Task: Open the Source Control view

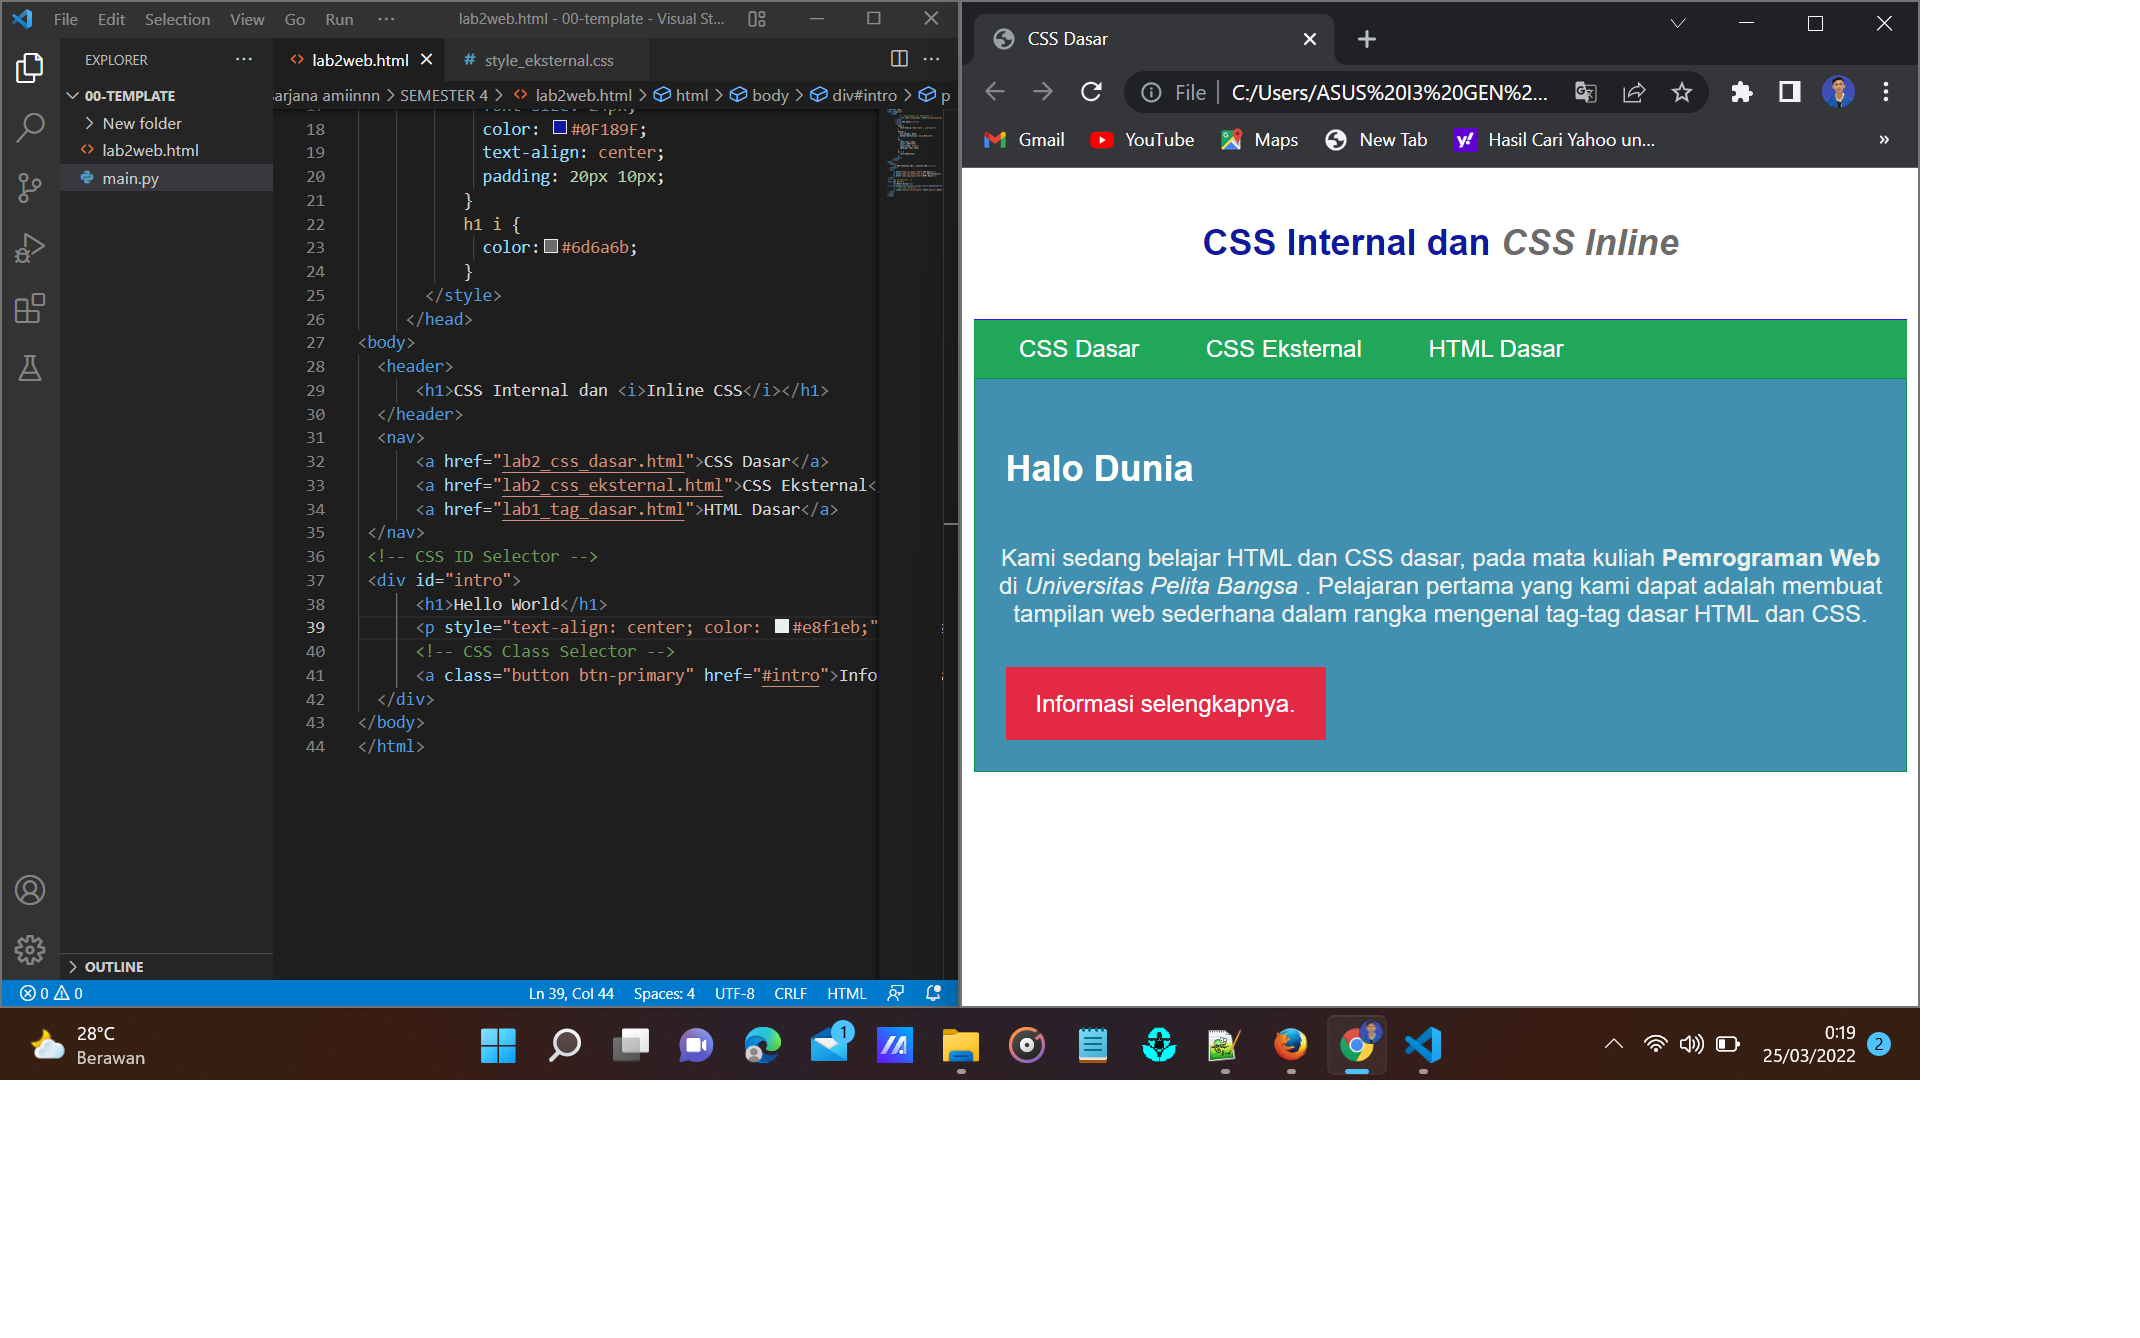Action: coord(30,187)
